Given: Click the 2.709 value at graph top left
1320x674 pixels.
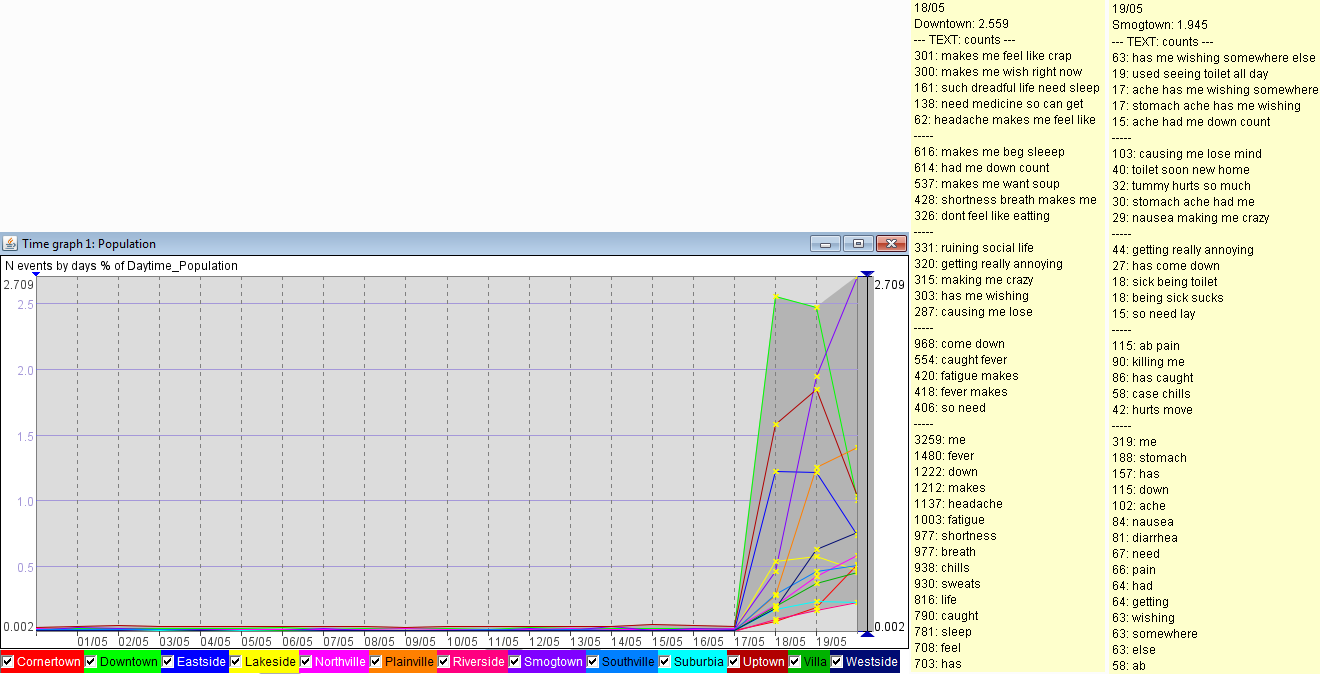Looking at the screenshot, I should pos(18,285).
